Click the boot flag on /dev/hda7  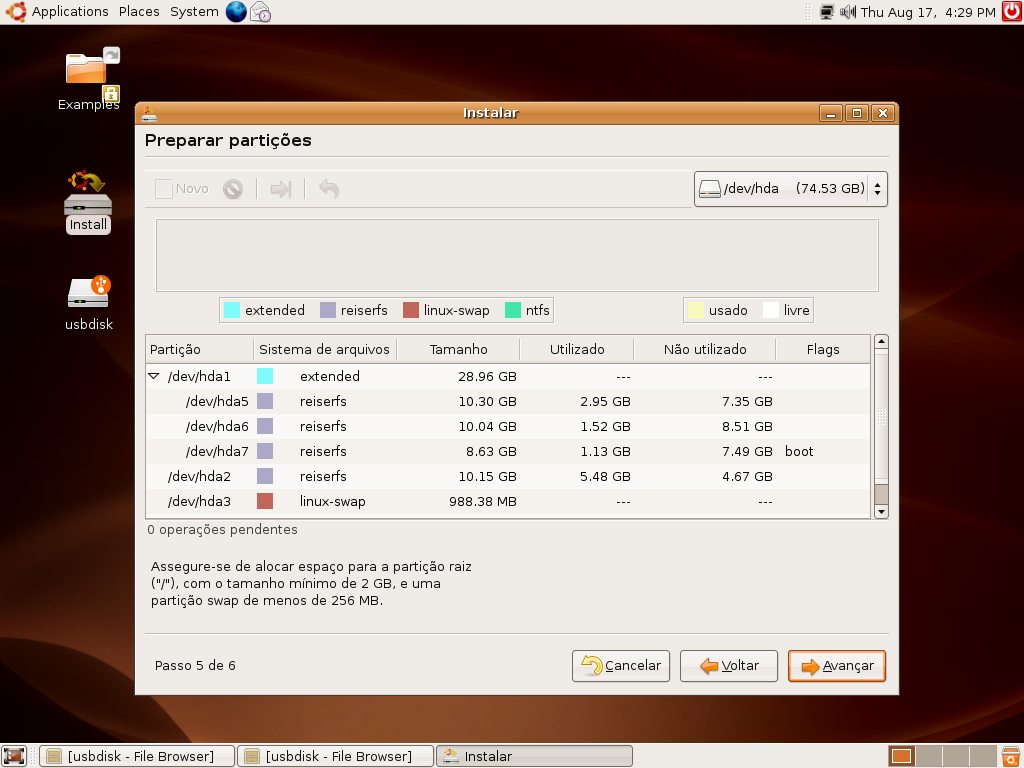(799, 451)
